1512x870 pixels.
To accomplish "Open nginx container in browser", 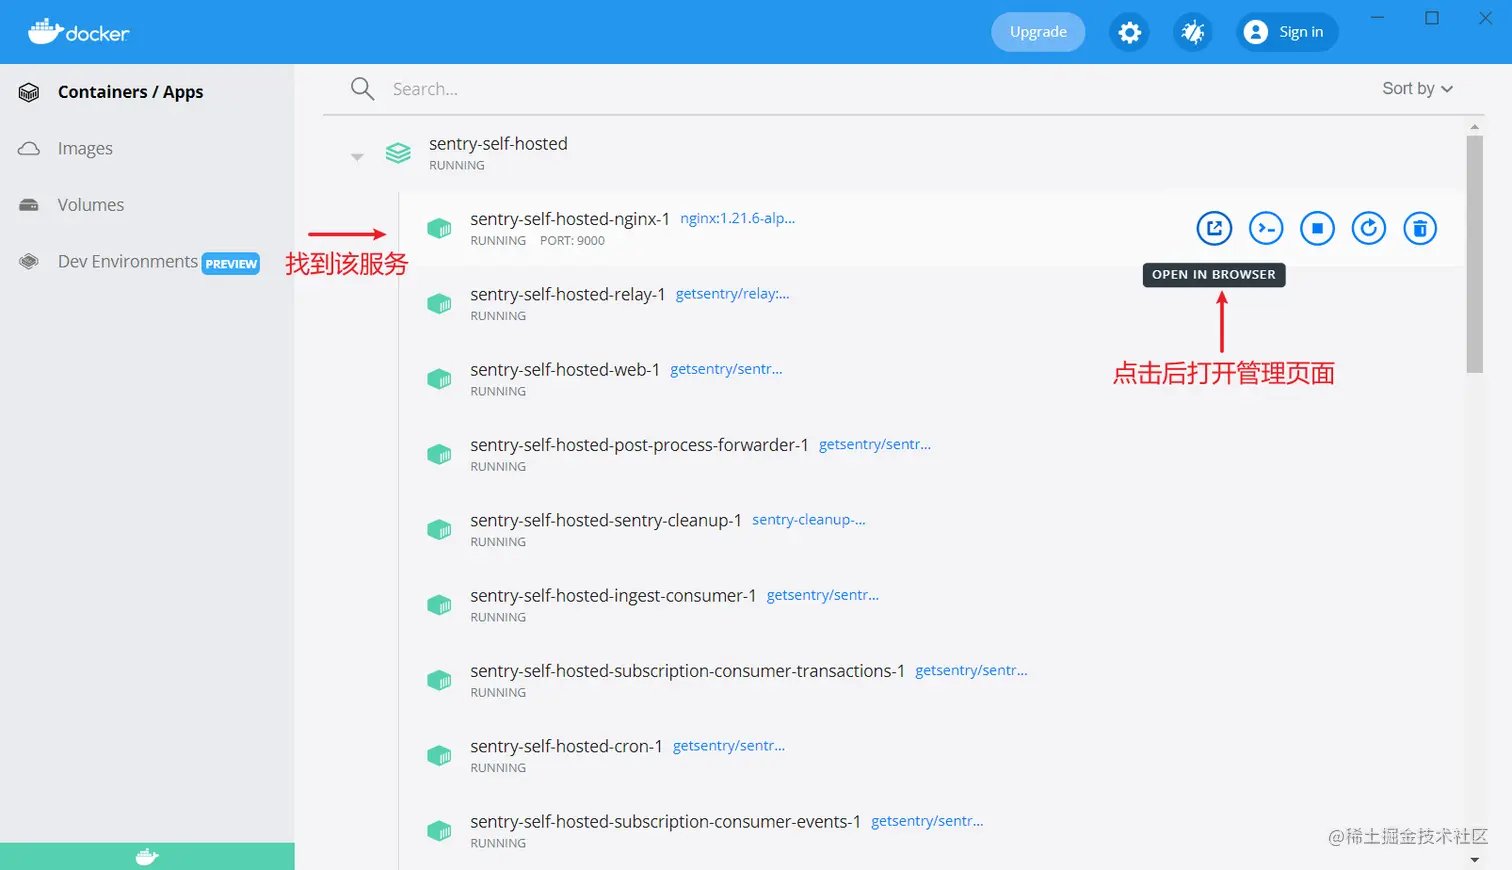I will pos(1214,228).
